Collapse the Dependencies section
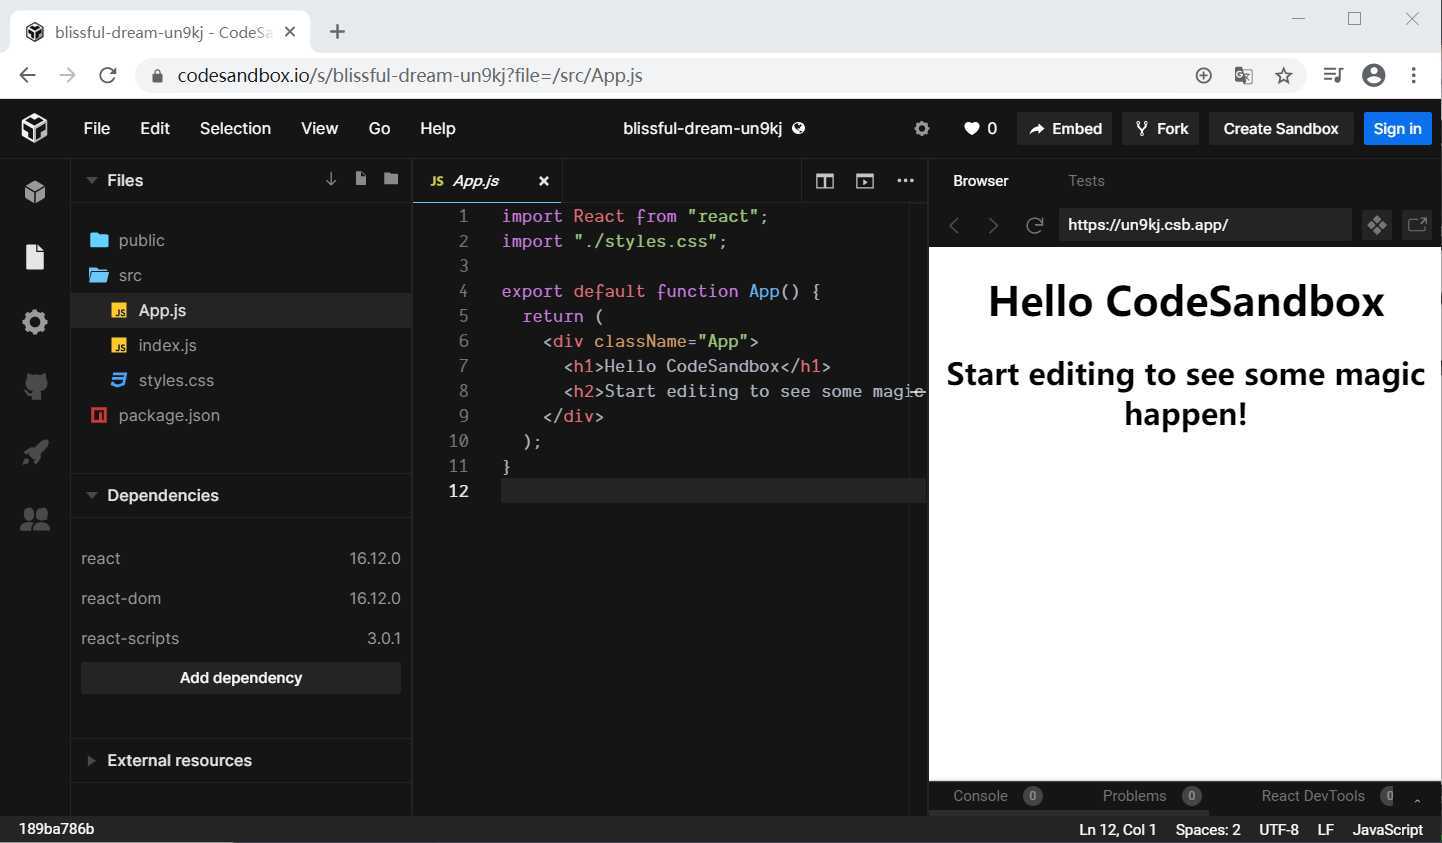This screenshot has height=843, width=1442. pos(92,495)
